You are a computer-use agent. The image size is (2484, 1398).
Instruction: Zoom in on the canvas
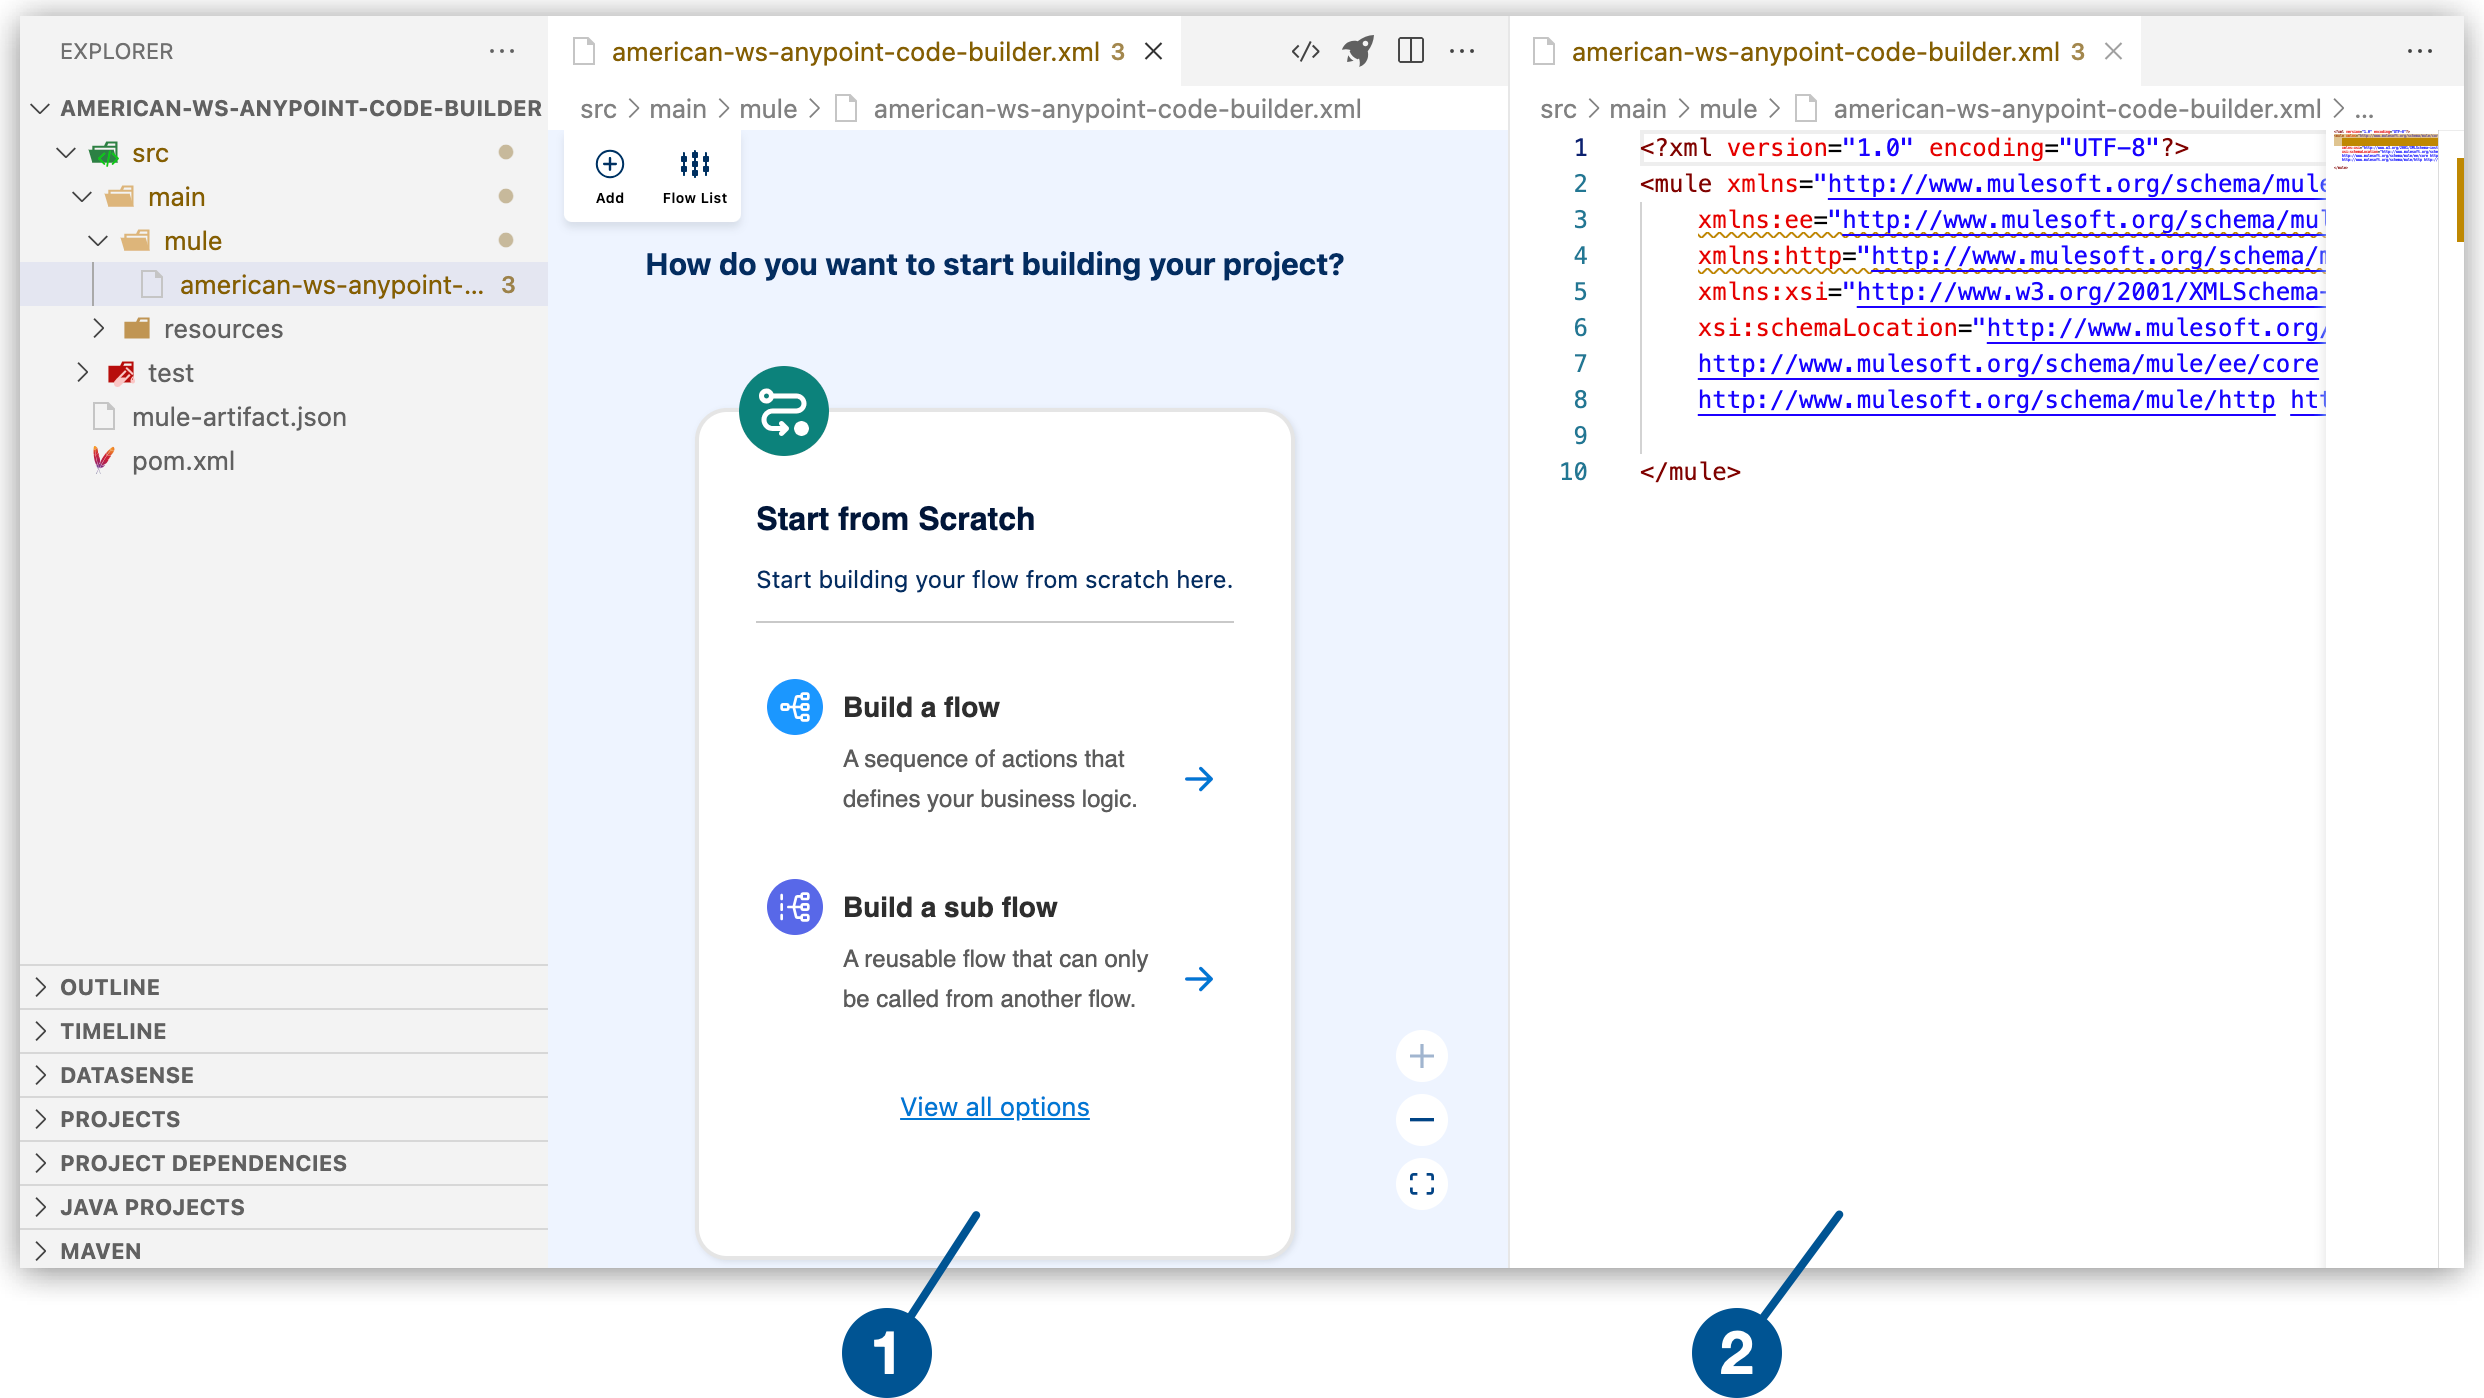[x=1421, y=1055]
